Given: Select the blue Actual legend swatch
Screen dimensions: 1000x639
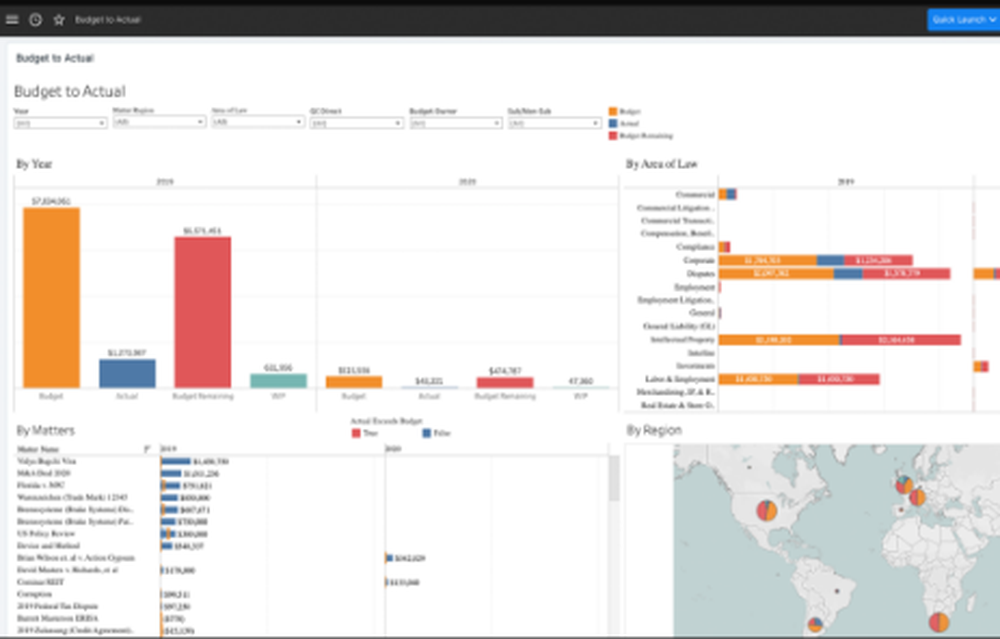Looking at the screenshot, I should click(x=613, y=124).
